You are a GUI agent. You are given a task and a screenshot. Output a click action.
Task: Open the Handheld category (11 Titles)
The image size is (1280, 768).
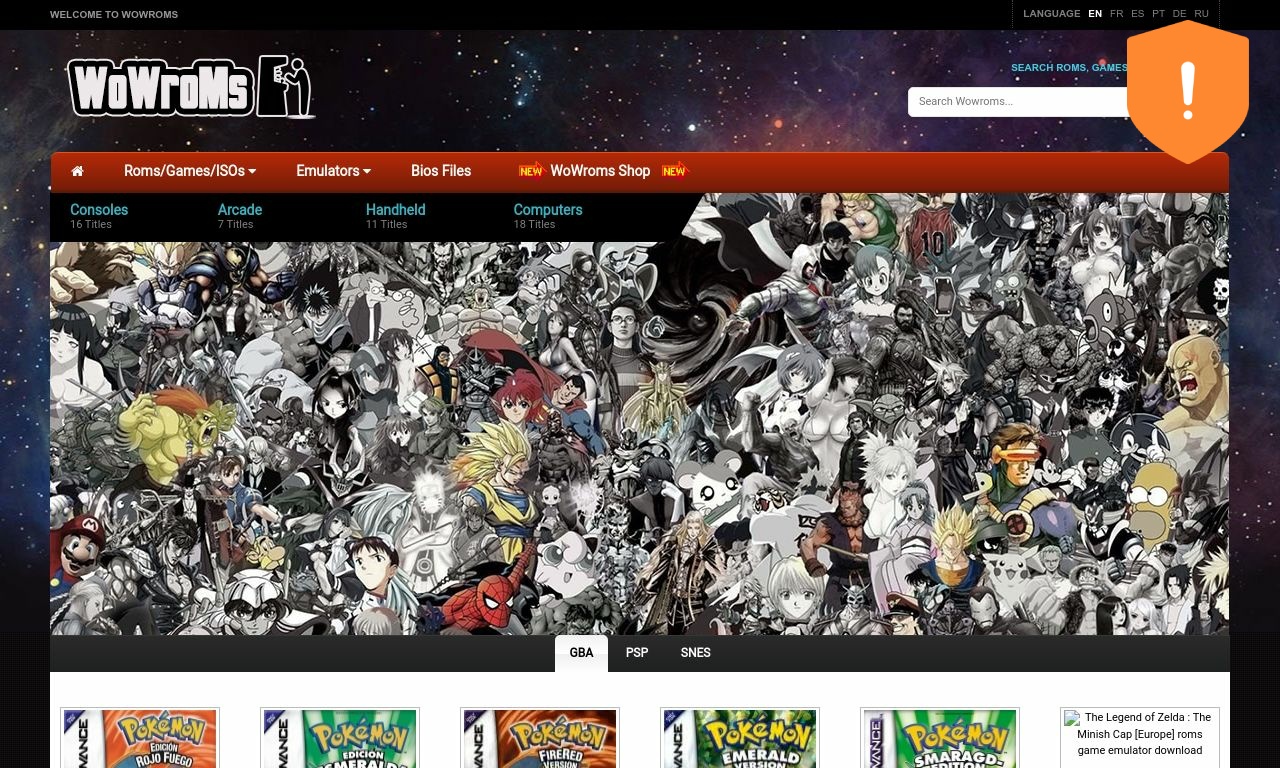395,216
